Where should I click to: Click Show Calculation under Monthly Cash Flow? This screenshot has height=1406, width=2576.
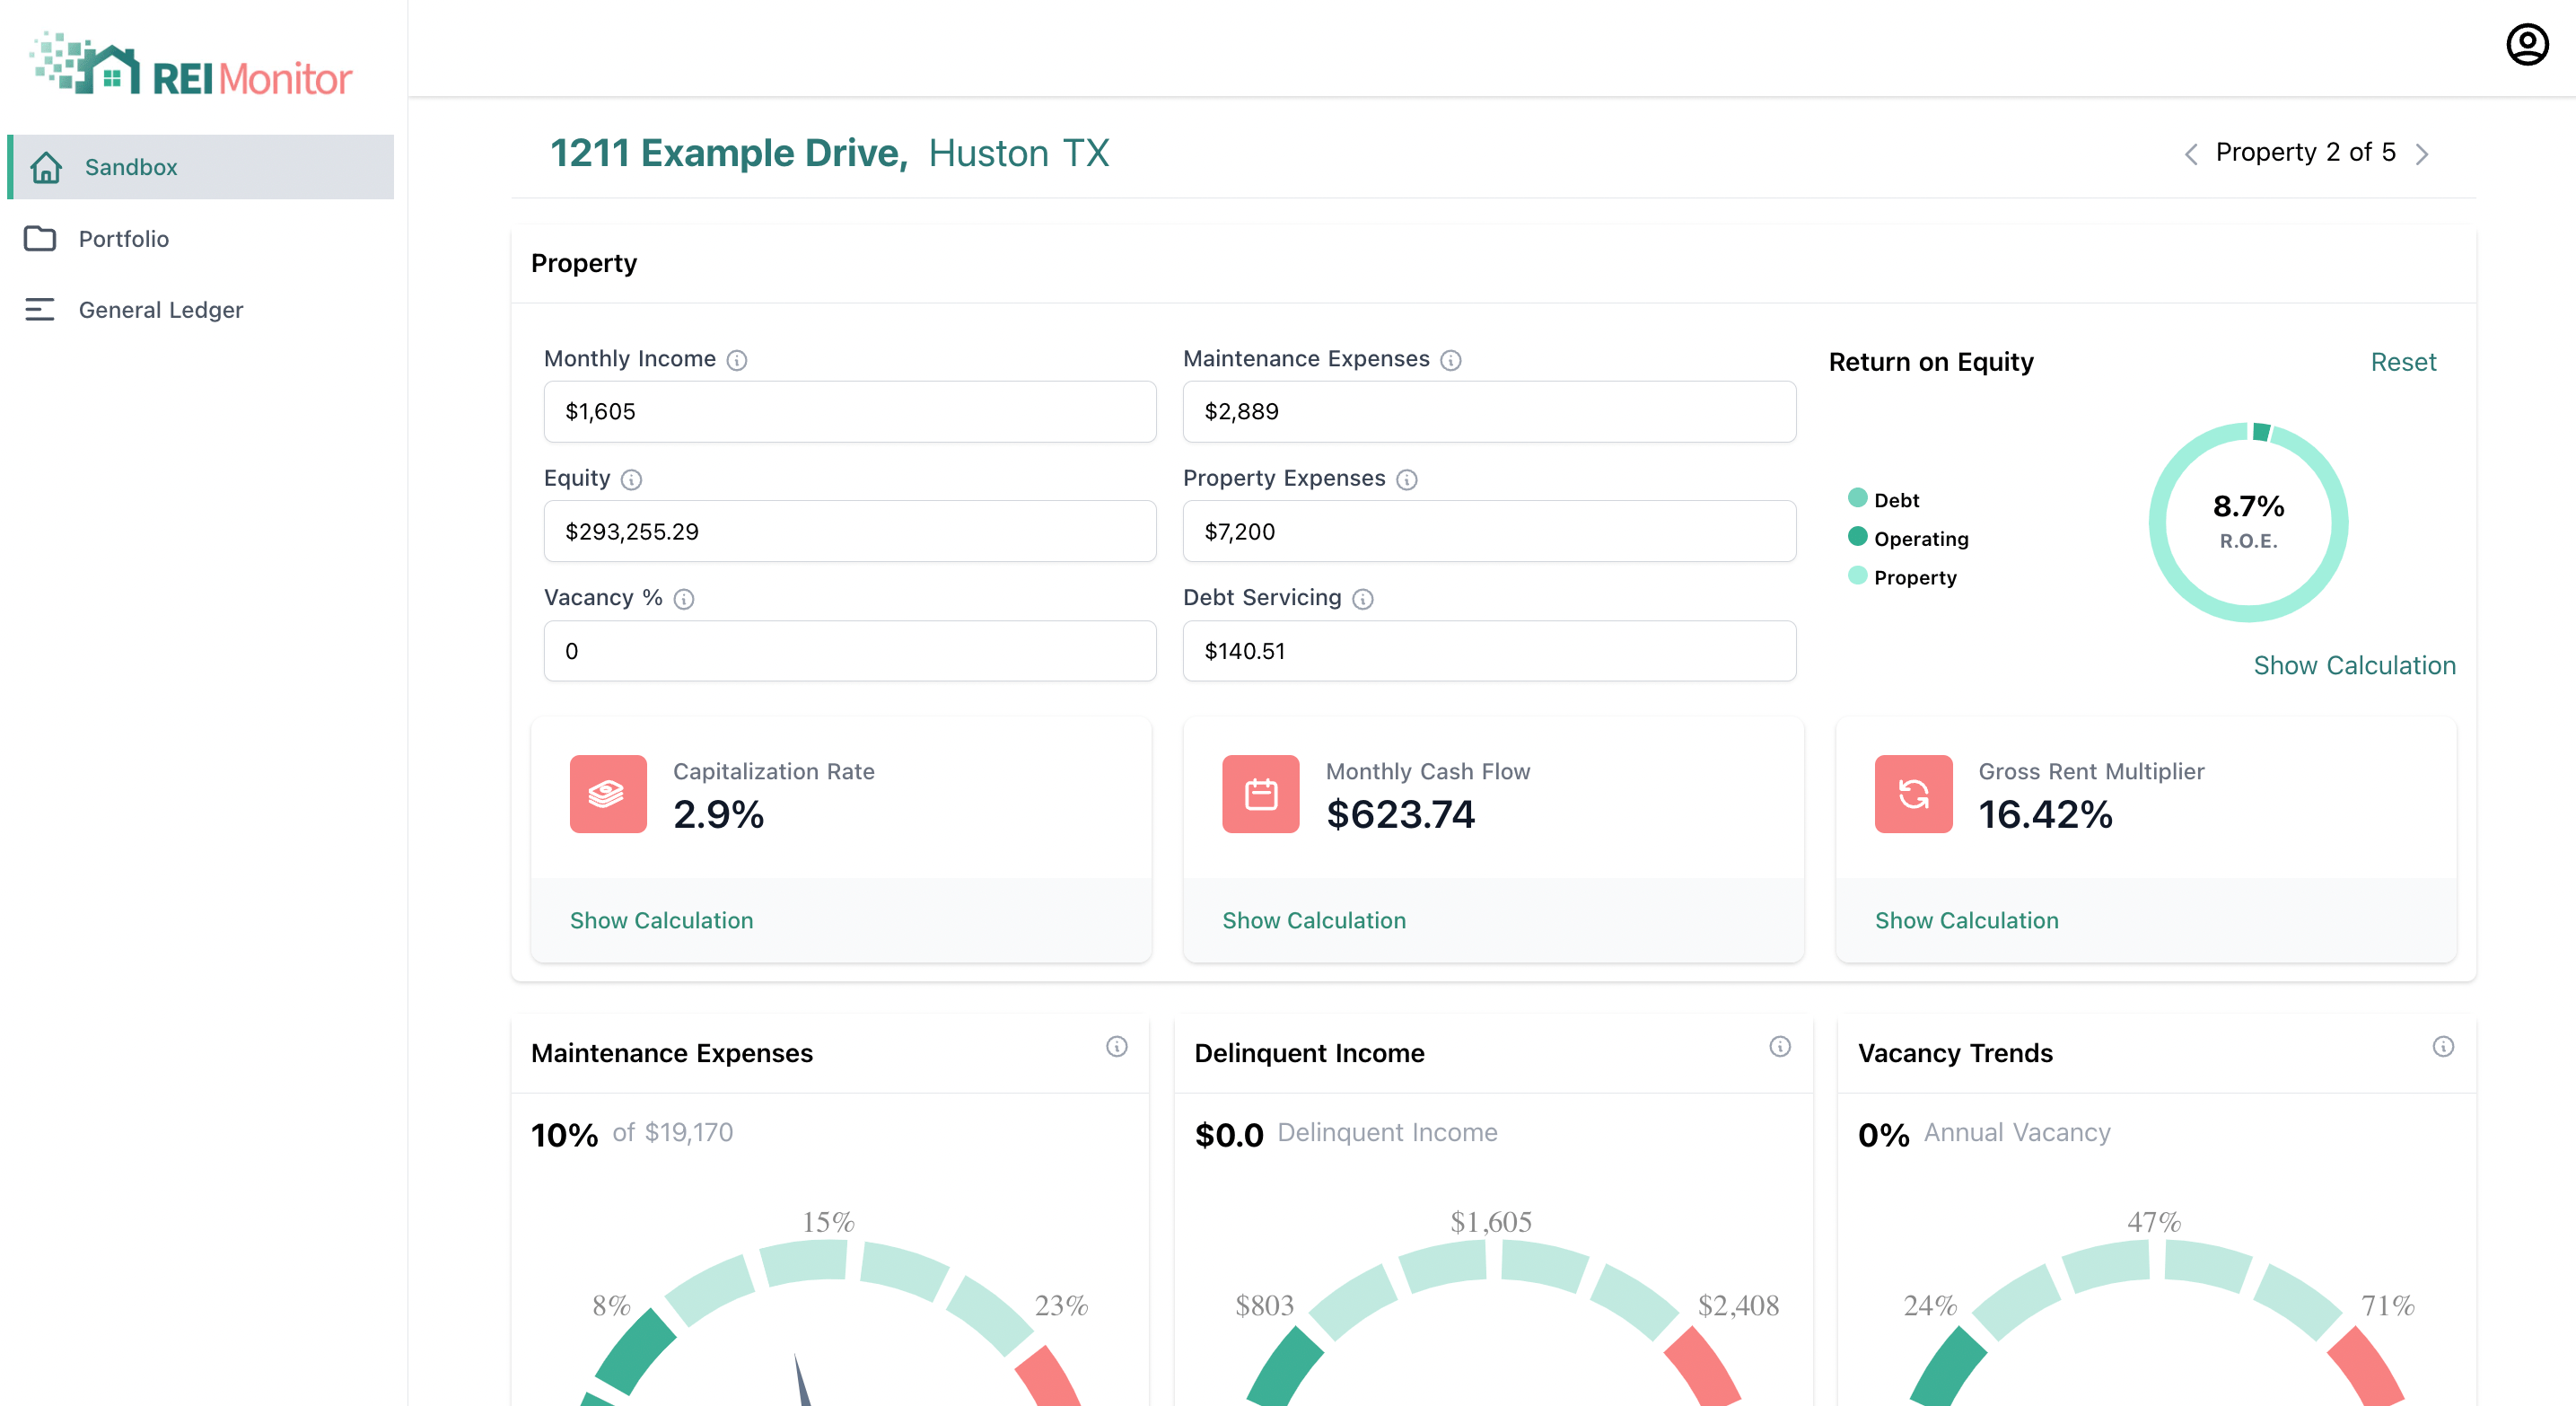[1313, 920]
